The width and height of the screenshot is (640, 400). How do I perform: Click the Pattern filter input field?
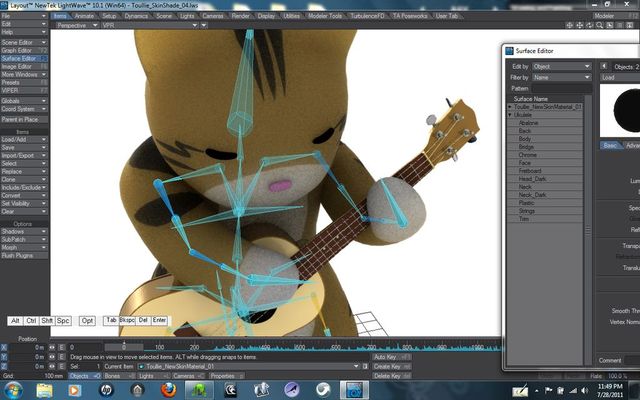click(561, 88)
